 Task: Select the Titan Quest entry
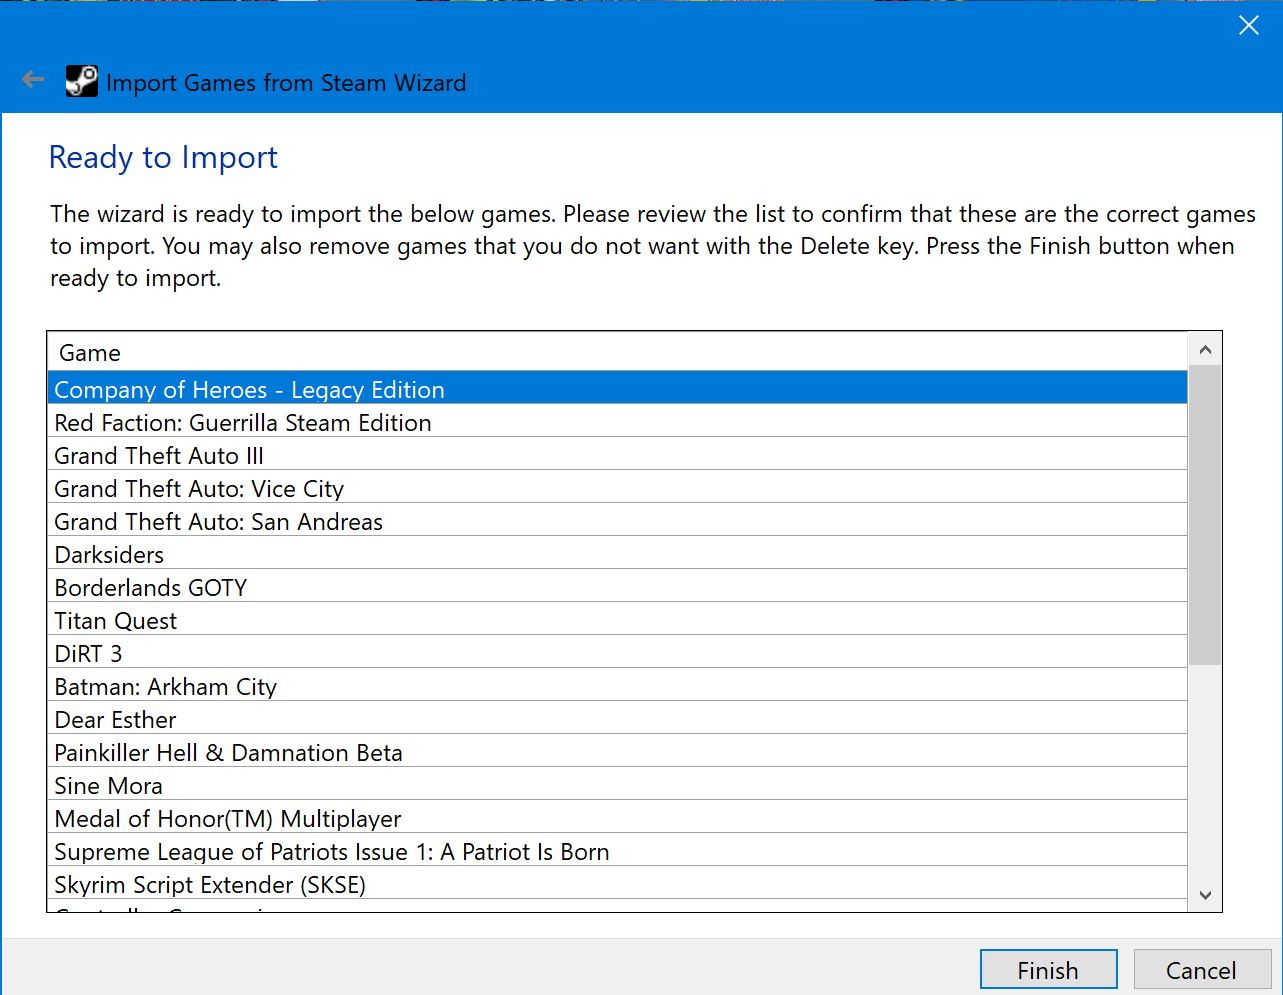coord(618,619)
